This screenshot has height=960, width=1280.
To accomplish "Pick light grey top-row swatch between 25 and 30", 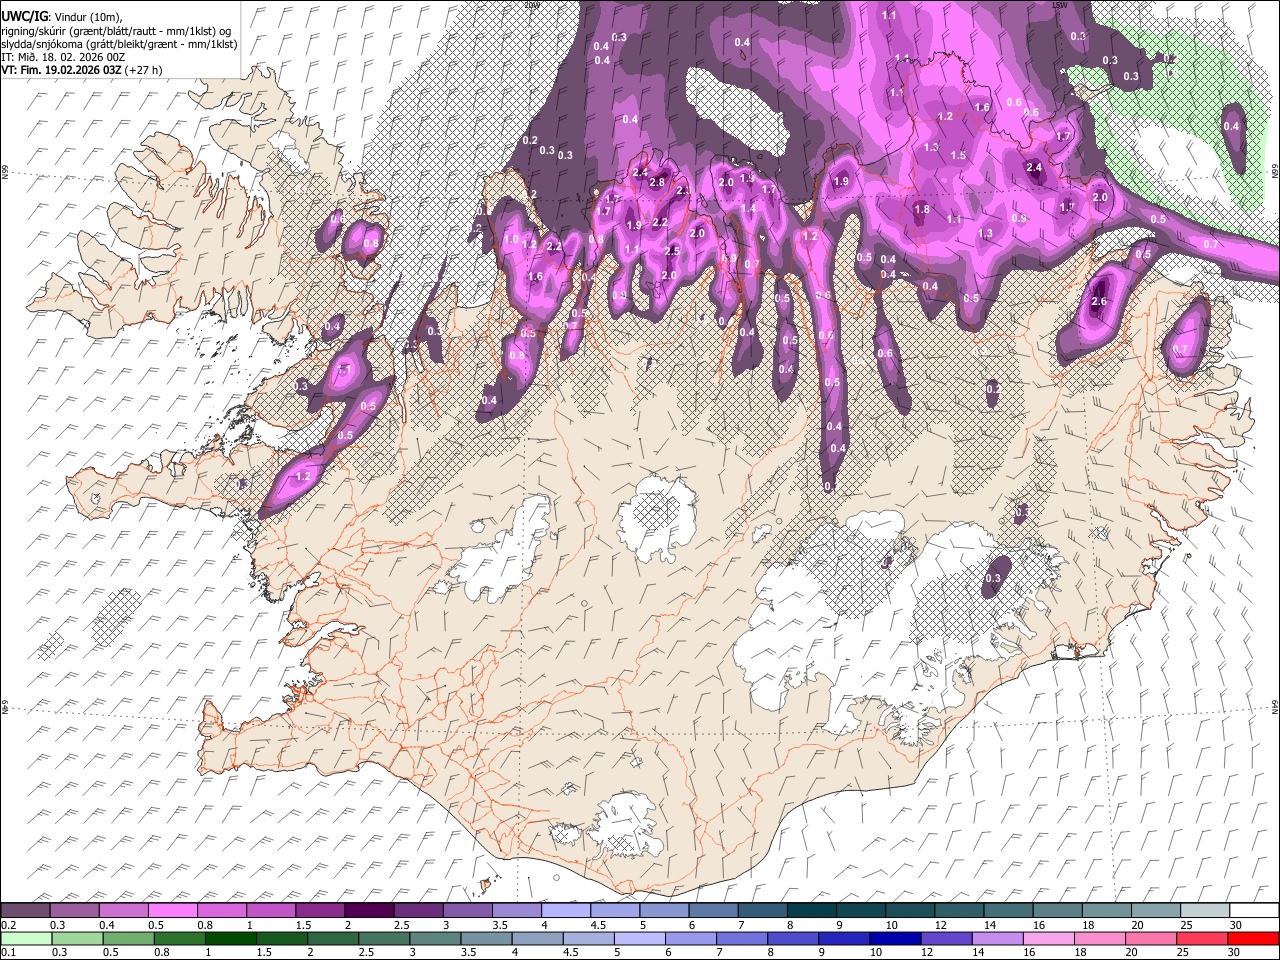I will coord(1205,911).
